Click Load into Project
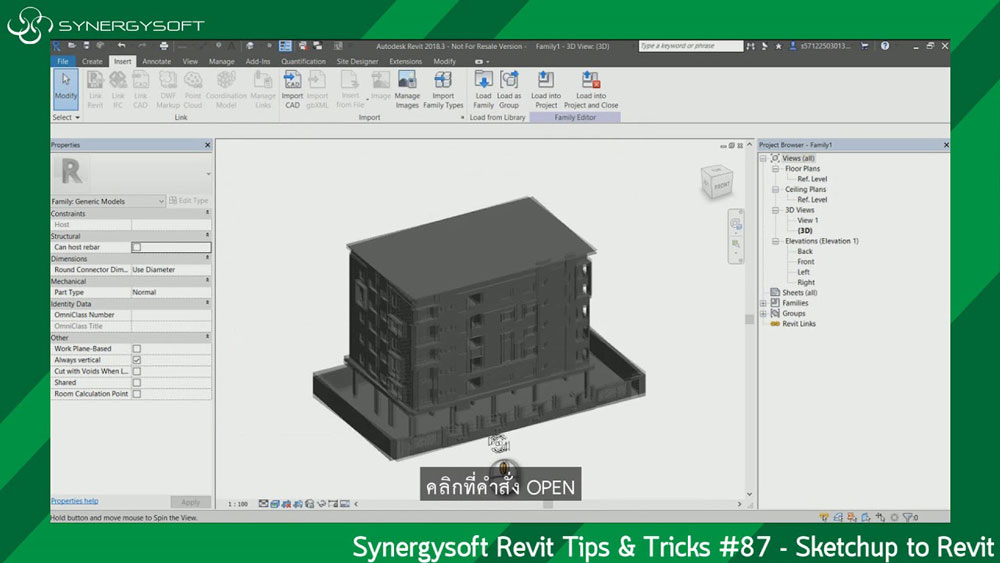The width and height of the screenshot is (1000, 563). point(546,90)
